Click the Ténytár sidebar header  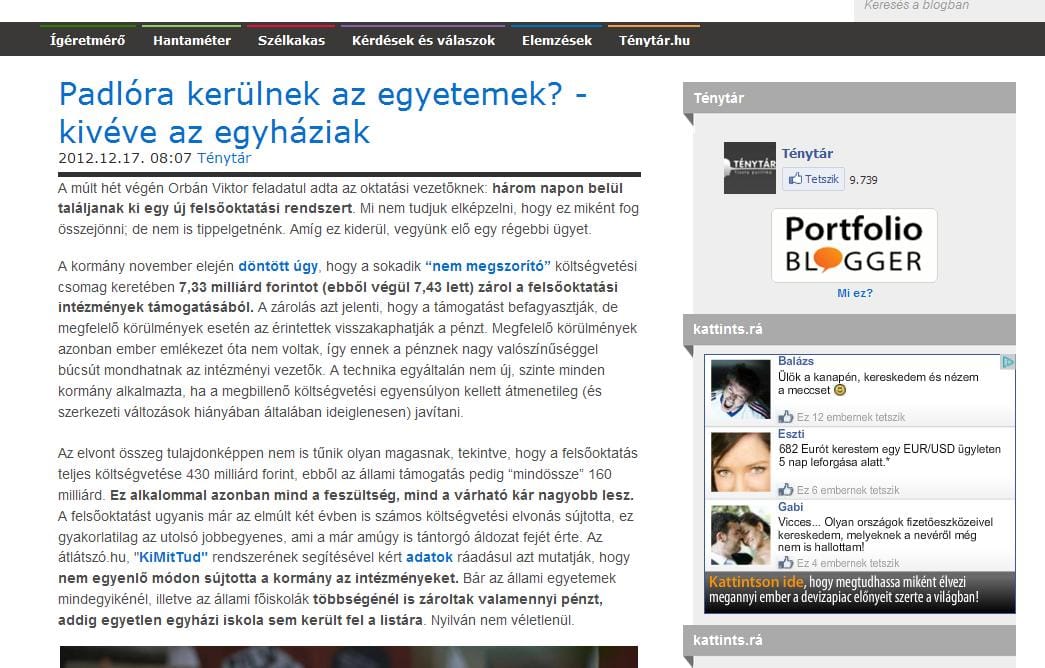849,98
